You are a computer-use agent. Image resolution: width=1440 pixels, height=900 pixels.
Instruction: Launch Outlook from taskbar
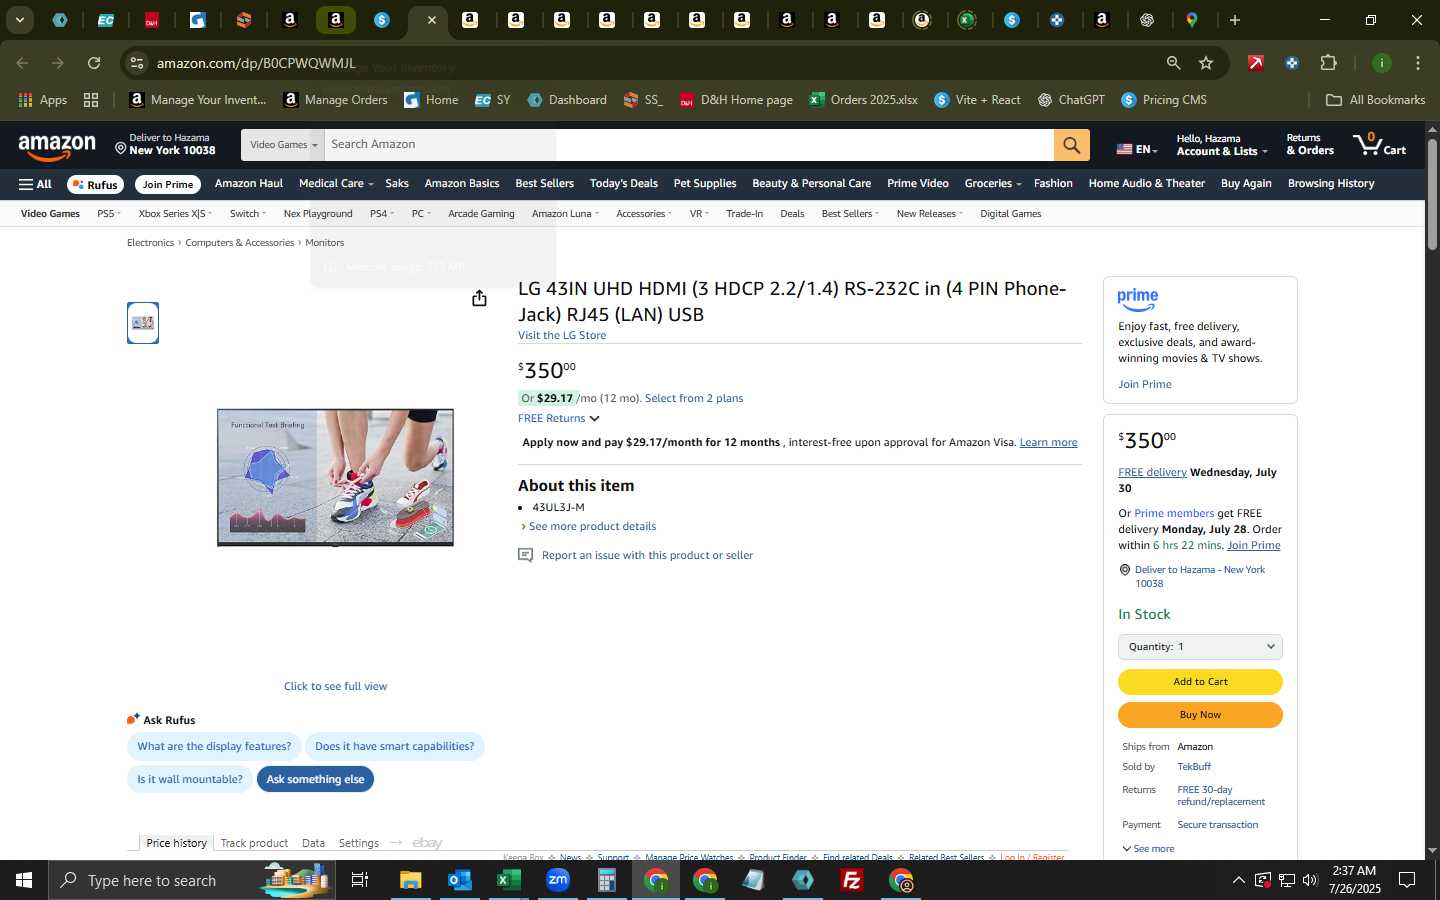tap(459, 880)
